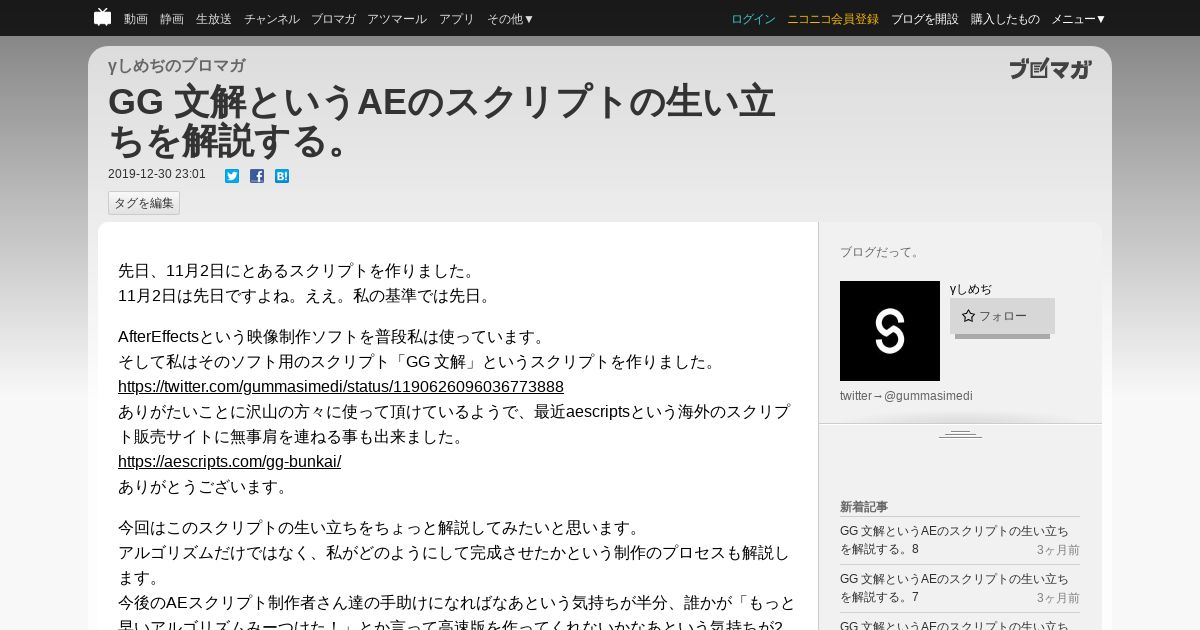Click the Niconico TV logo icon

click(x=102, y=17)
